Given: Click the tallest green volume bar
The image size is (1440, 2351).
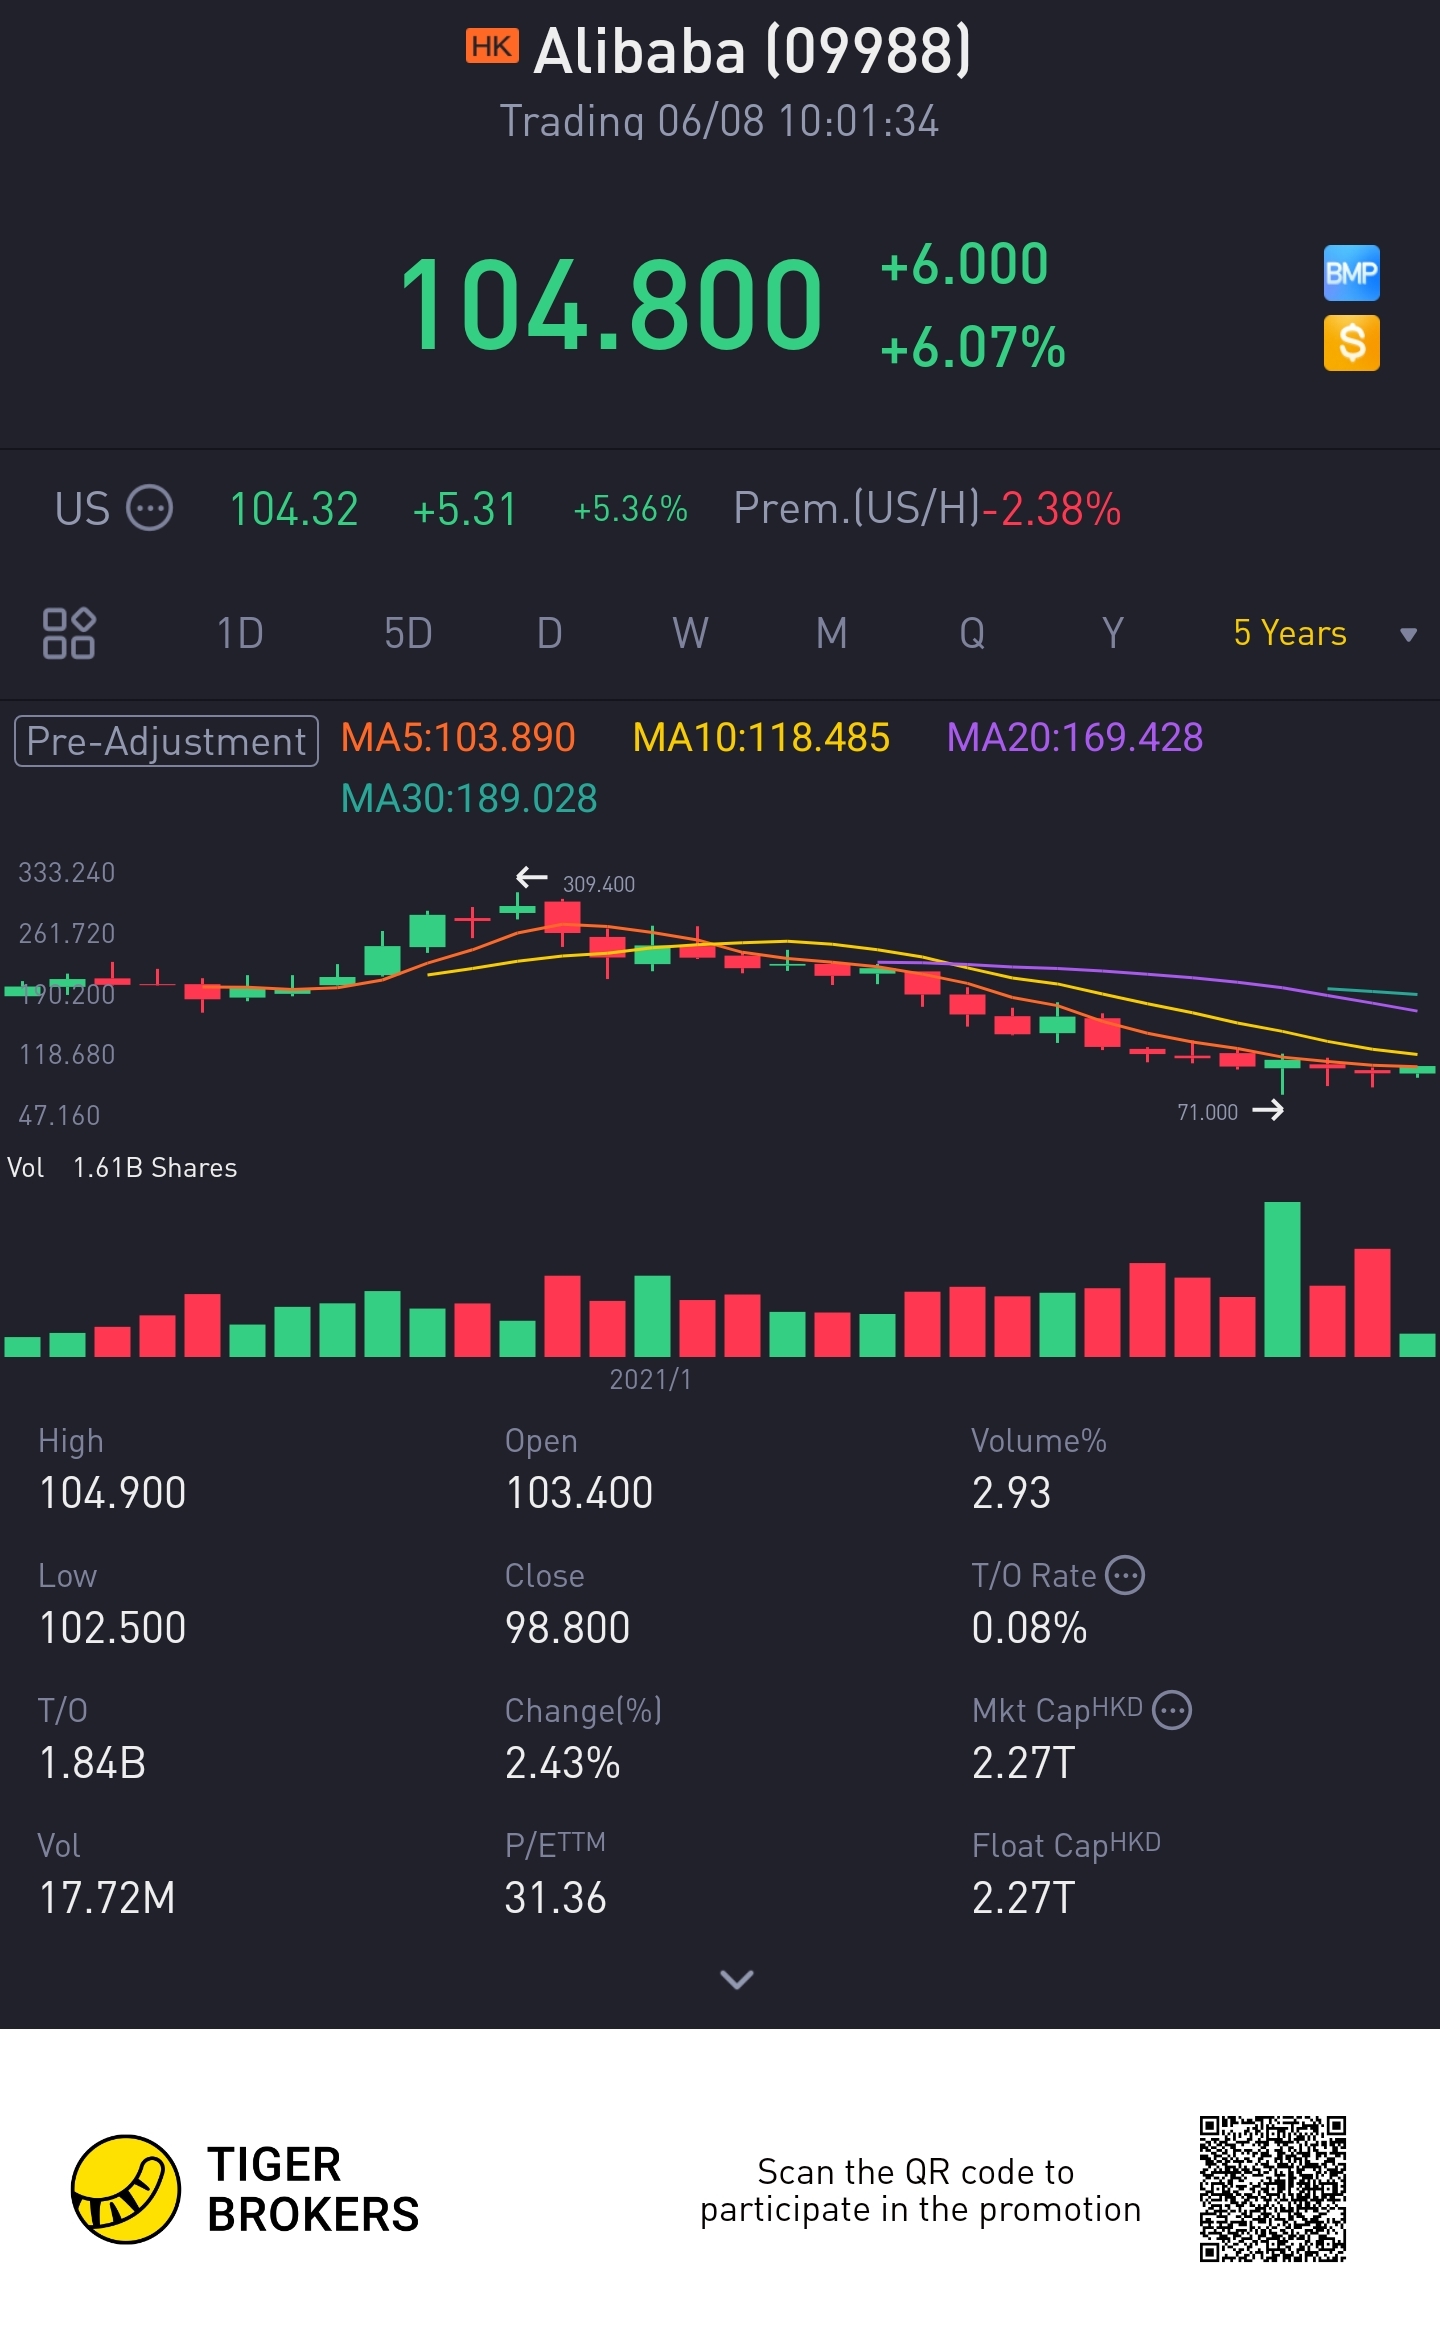Looking at the screenshot, I should [1282, 1279].
